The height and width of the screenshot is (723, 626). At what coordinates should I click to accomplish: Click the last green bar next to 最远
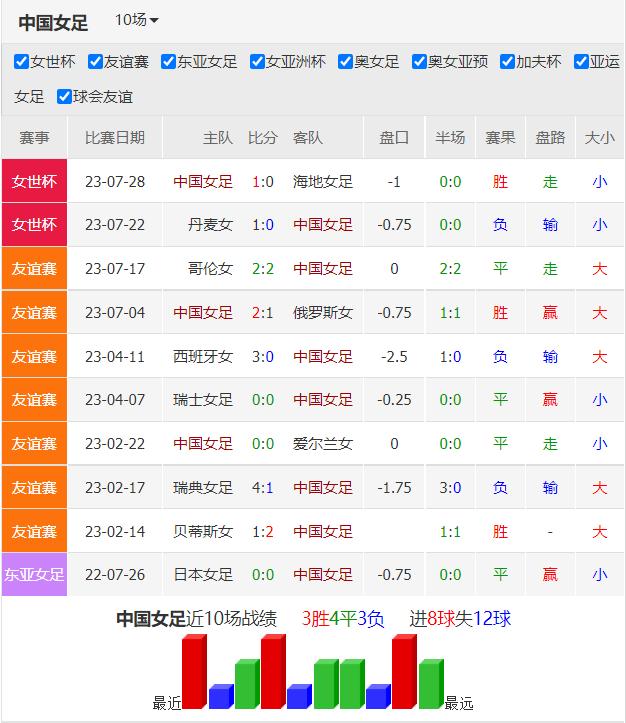[431, 684]
